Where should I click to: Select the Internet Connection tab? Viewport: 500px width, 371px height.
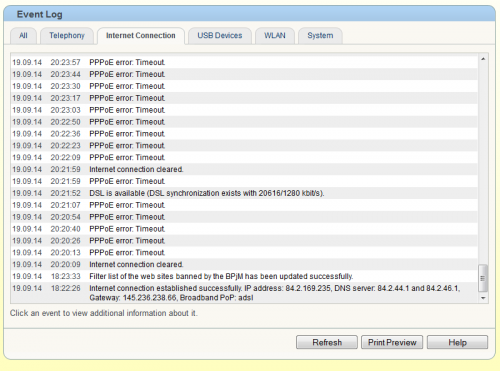(x=141, y=36)
